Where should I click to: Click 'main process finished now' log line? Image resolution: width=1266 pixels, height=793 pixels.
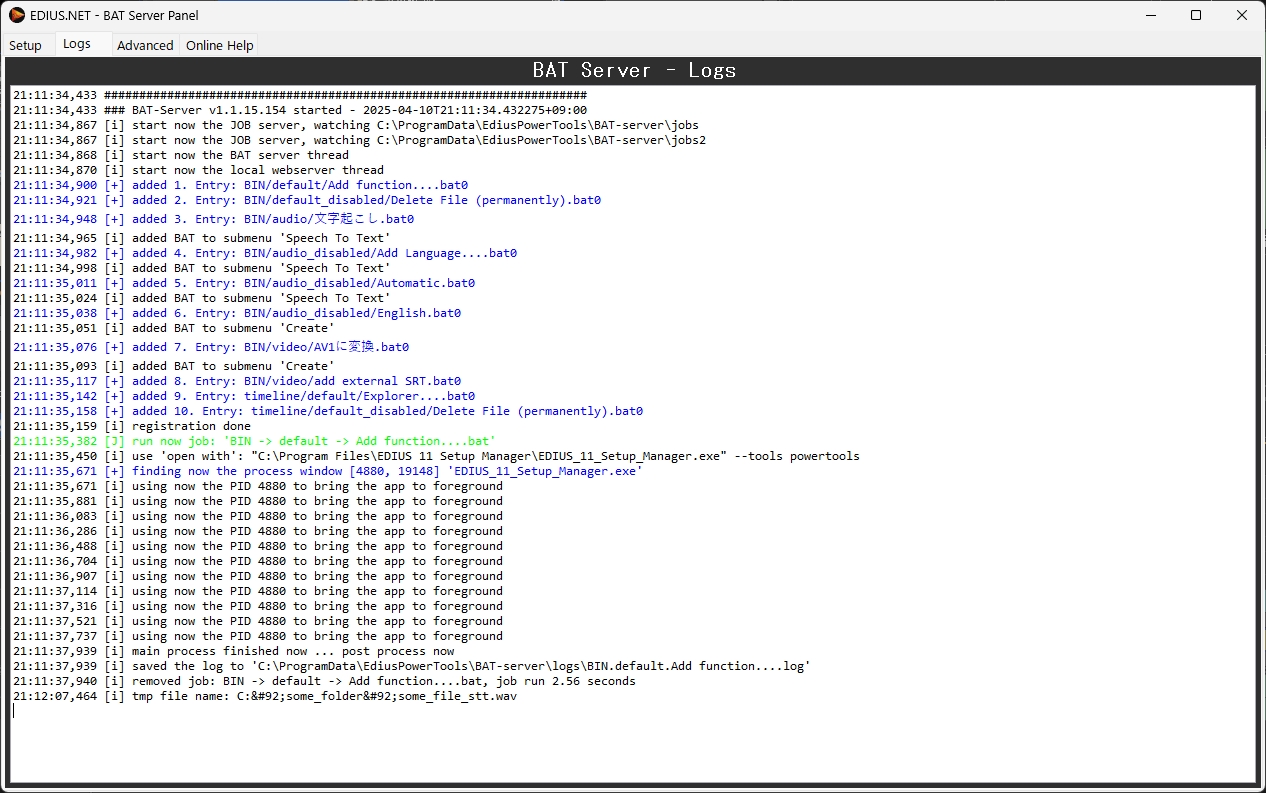233,651
